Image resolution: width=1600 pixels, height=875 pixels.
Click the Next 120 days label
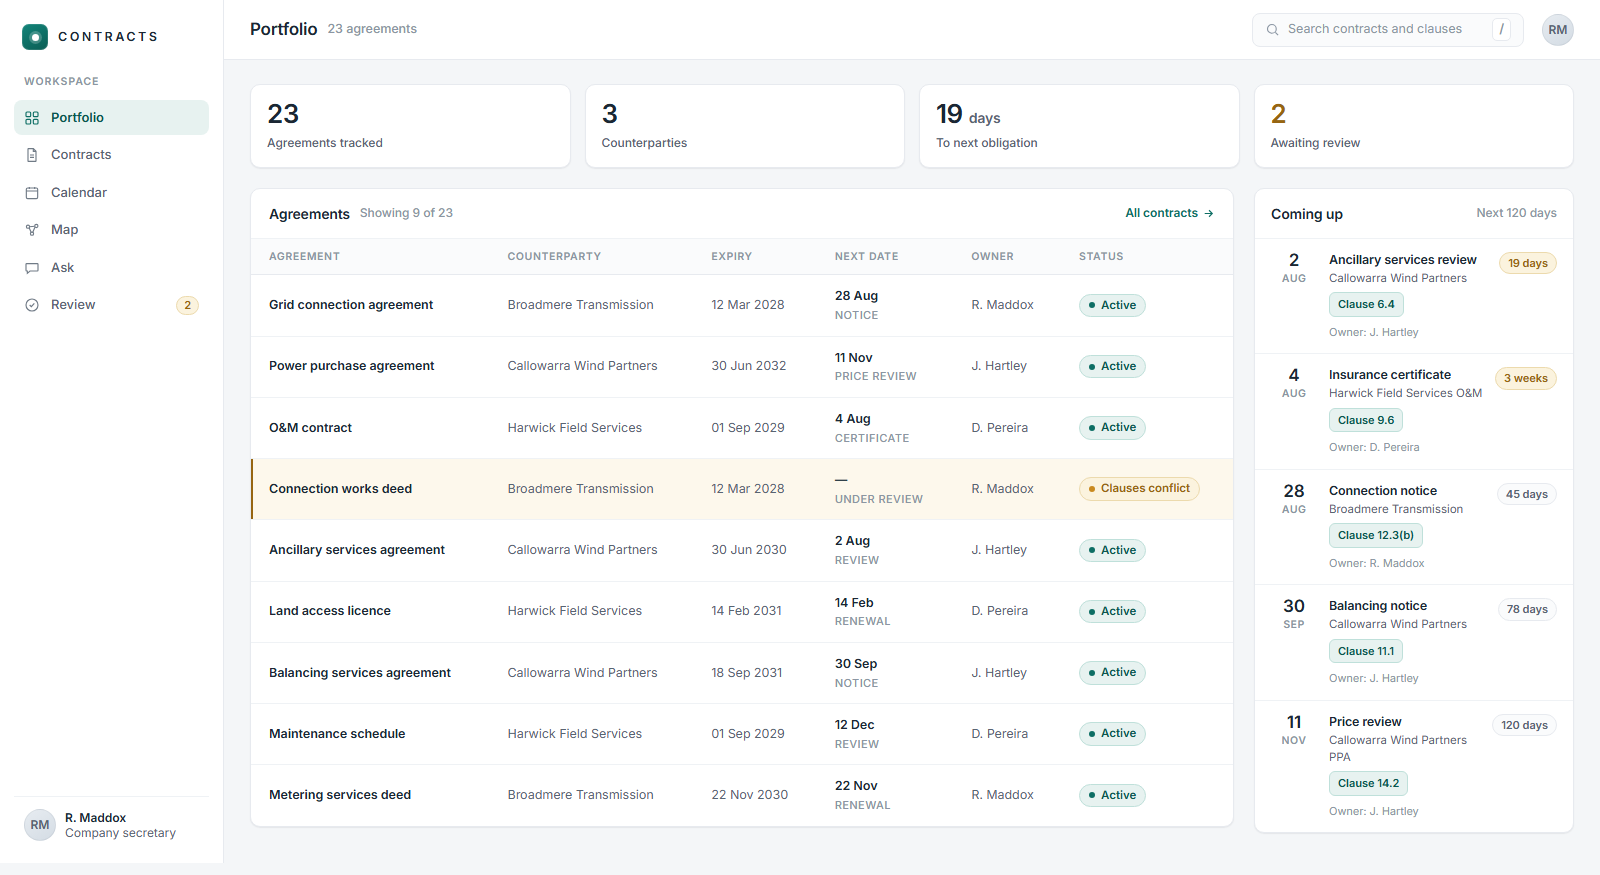1516,213
